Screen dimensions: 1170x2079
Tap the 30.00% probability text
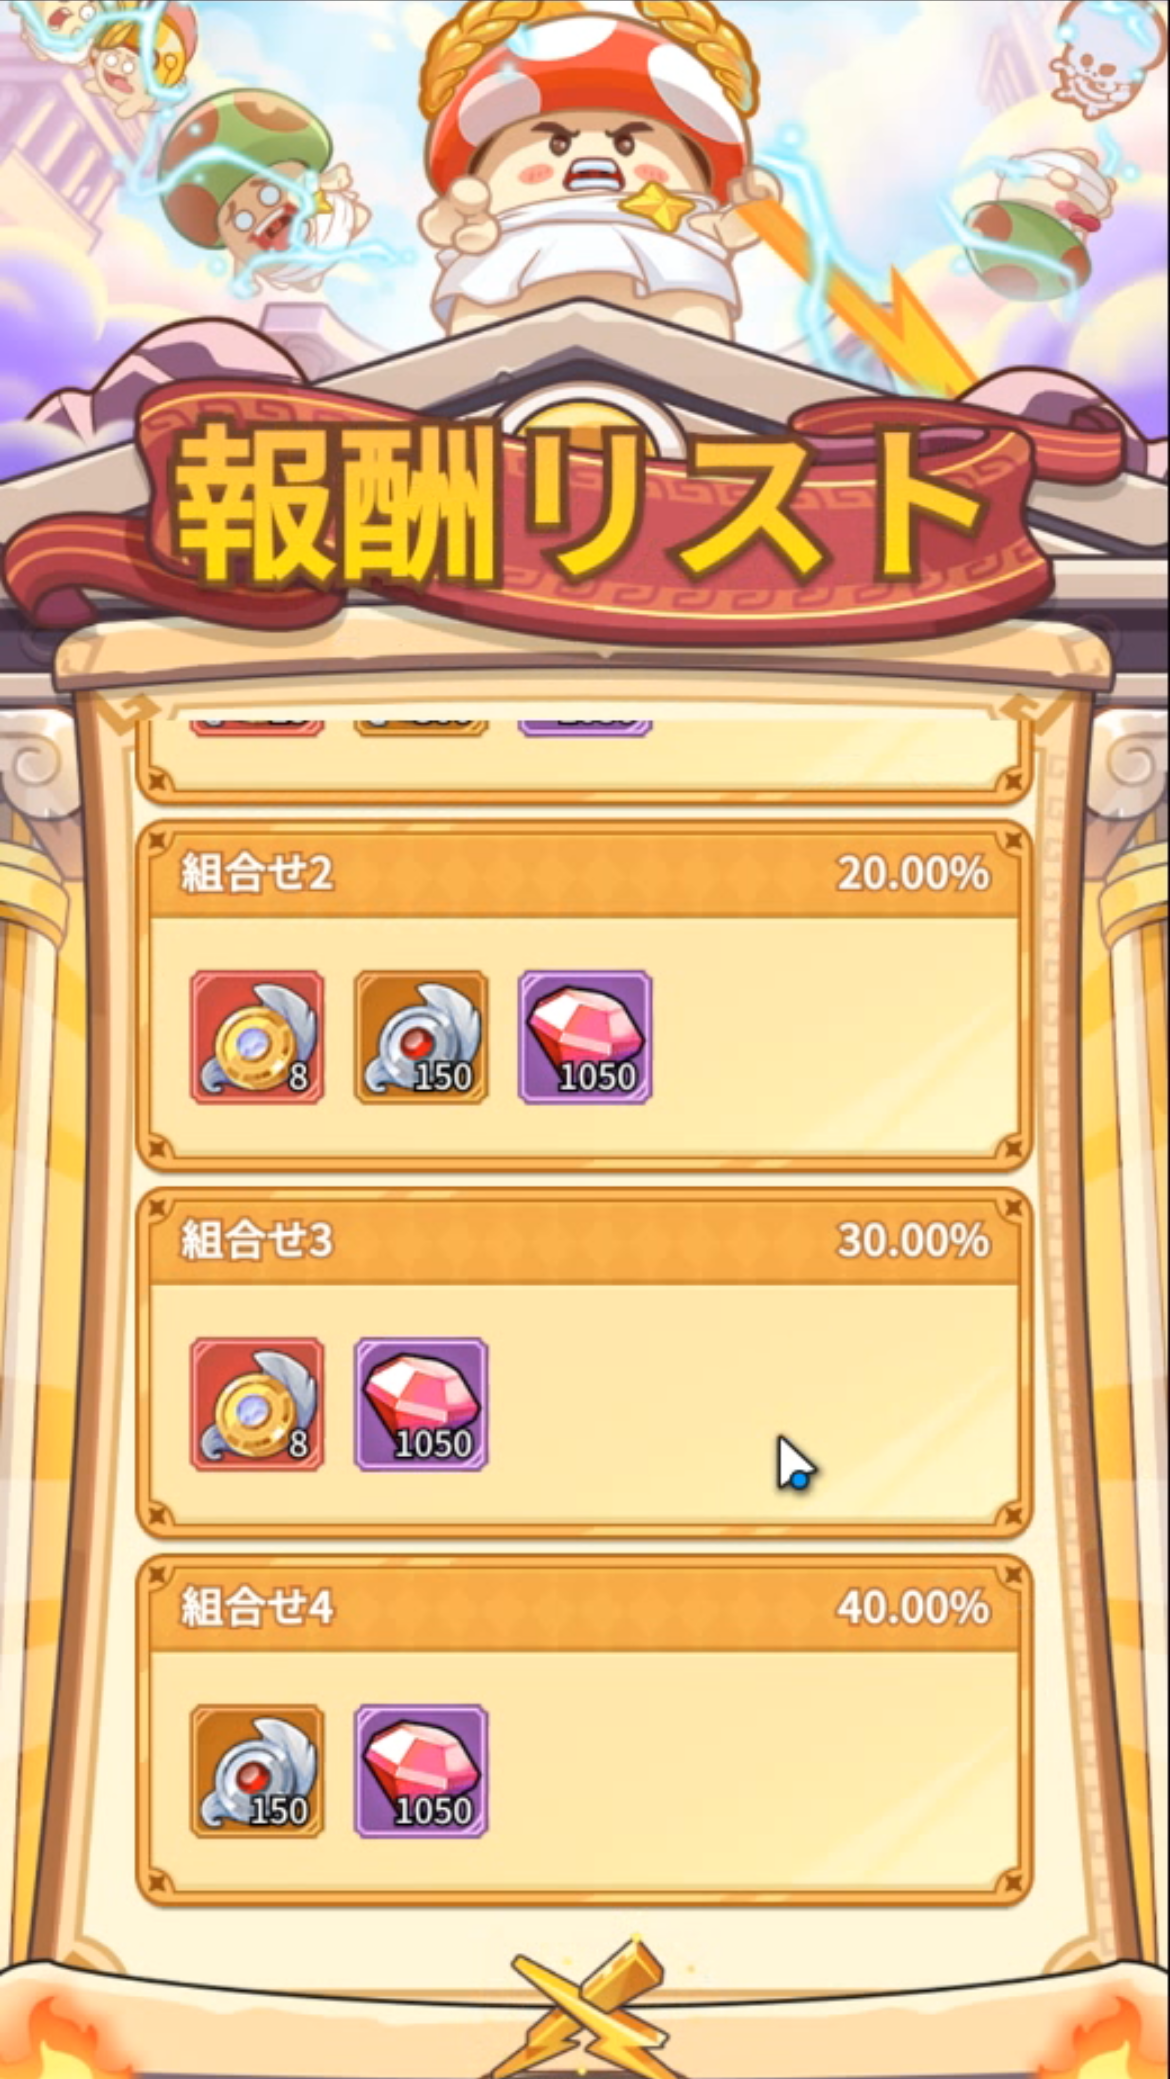[913, 1240]
